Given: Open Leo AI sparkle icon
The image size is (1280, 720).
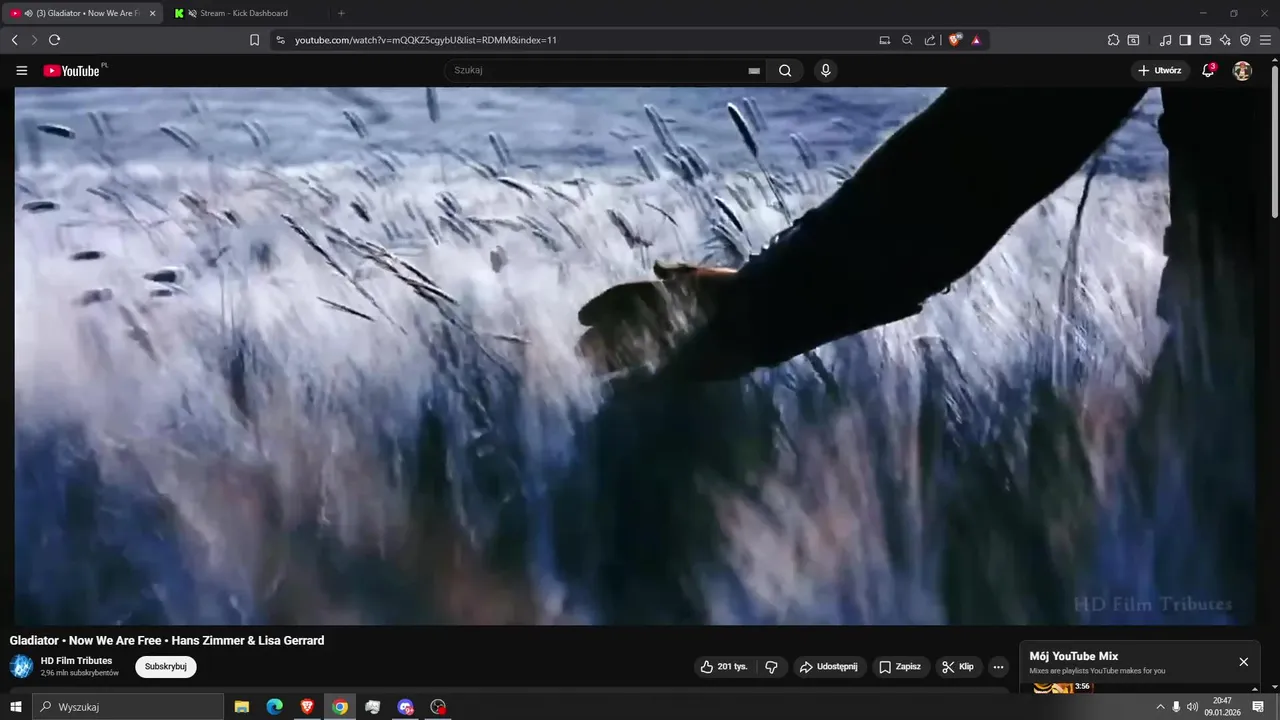Looking at the screenshot, I should tap(1225, 40).
